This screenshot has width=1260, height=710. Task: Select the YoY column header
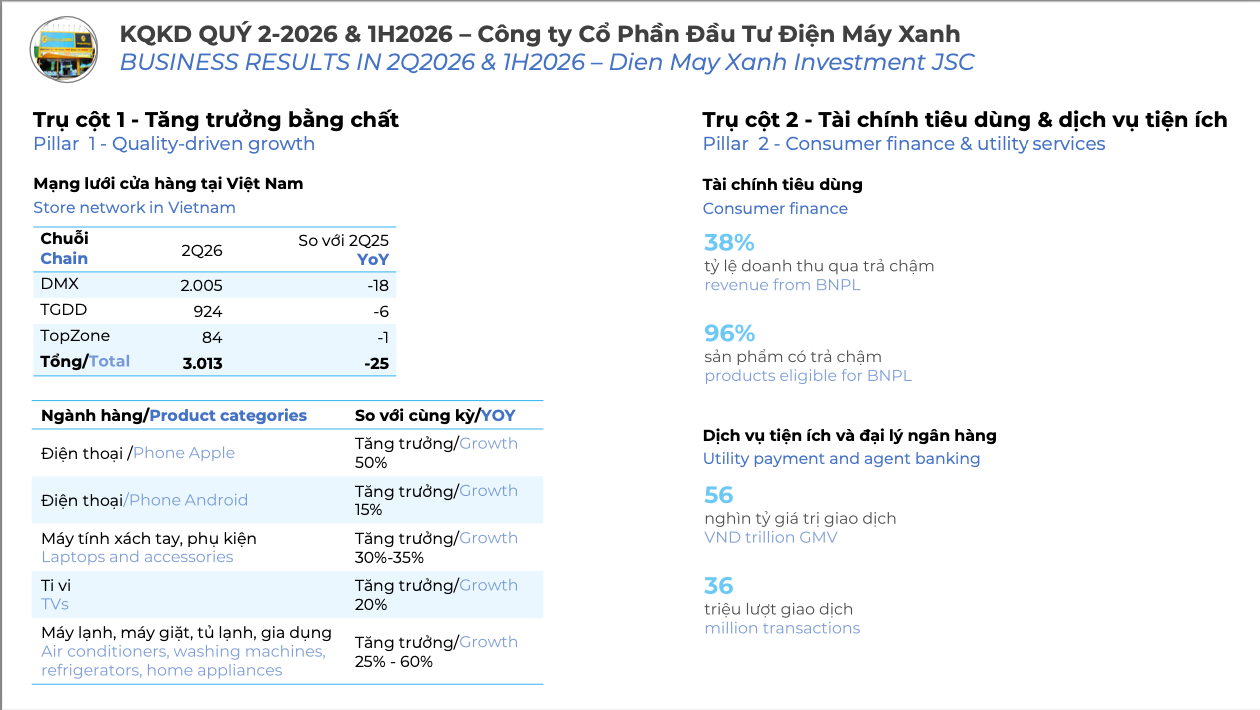pyautogui.click(x=373, y=259)
